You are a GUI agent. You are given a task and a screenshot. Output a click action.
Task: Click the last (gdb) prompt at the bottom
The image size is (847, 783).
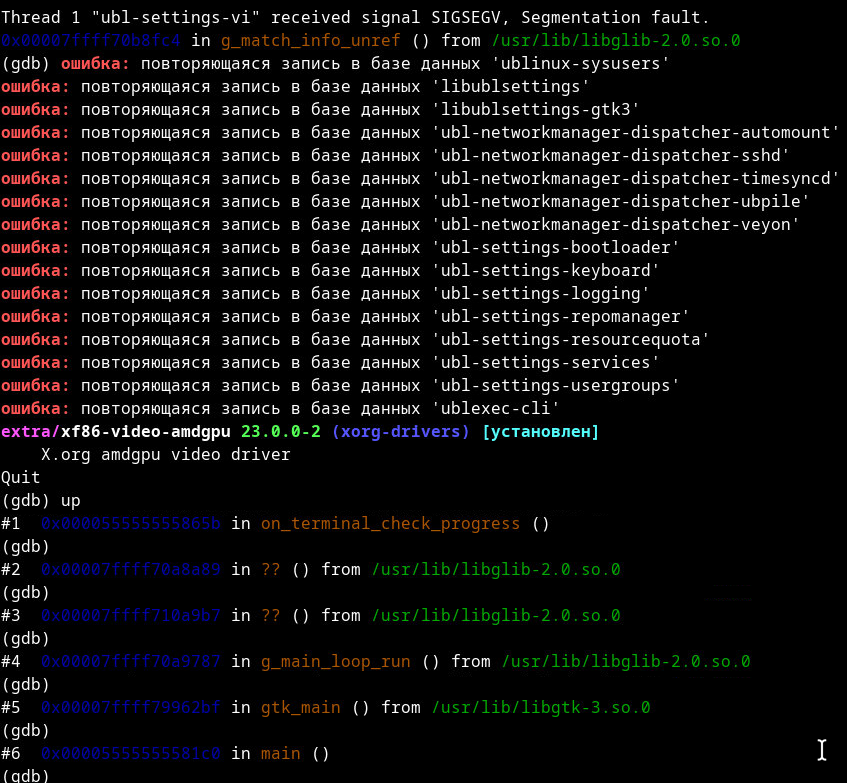pyautogui.click(x=25, y=776)
